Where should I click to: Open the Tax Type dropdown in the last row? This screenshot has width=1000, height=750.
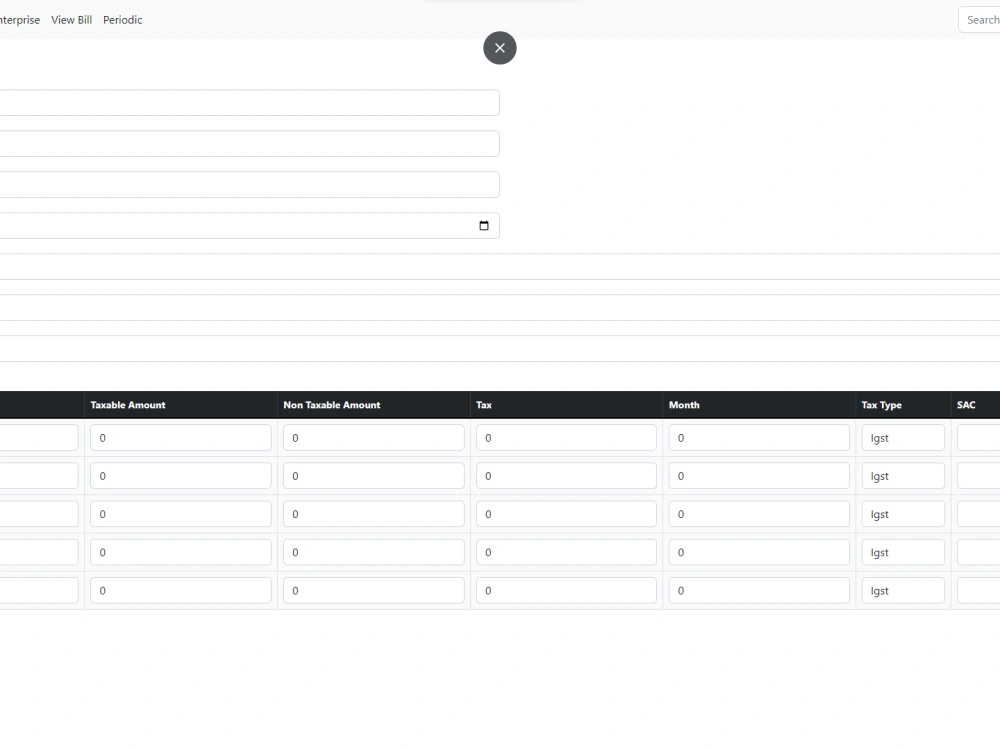click(x=902, y=590)
